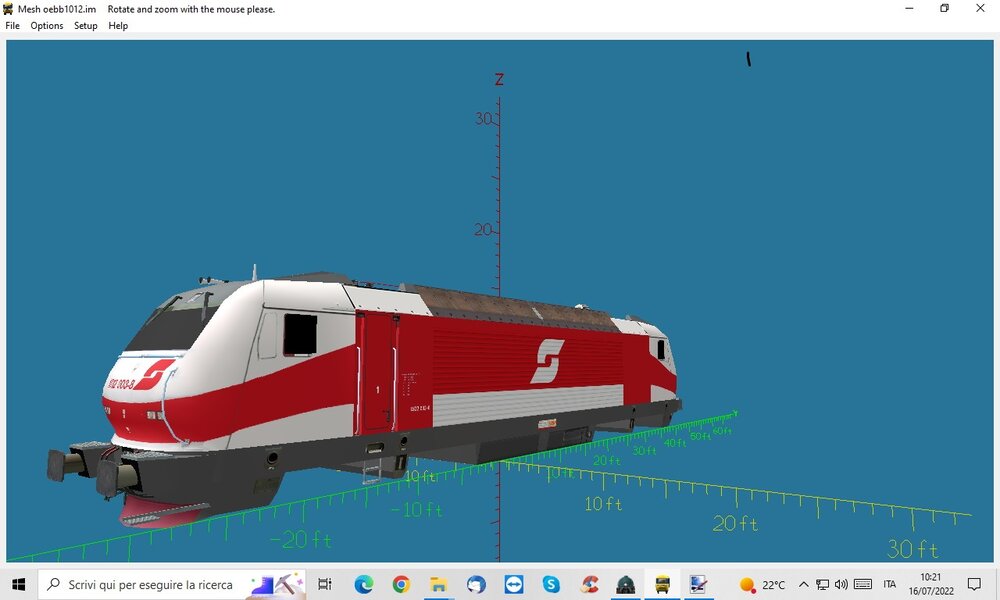Viewport: 1000px width, 600px height.
Task: Click the taskbar search box
Action: (172, 584)
